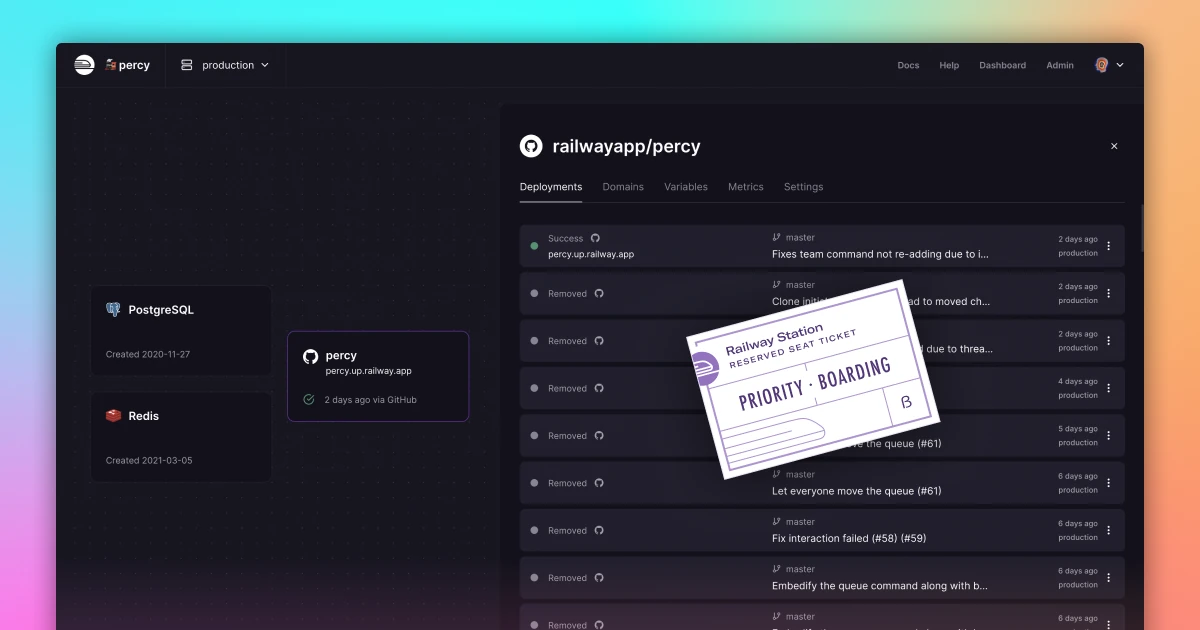The height and width of the screenshot is (630, 1200).
Task: Switch to the Settings tab
Action: tap(804, 187)
